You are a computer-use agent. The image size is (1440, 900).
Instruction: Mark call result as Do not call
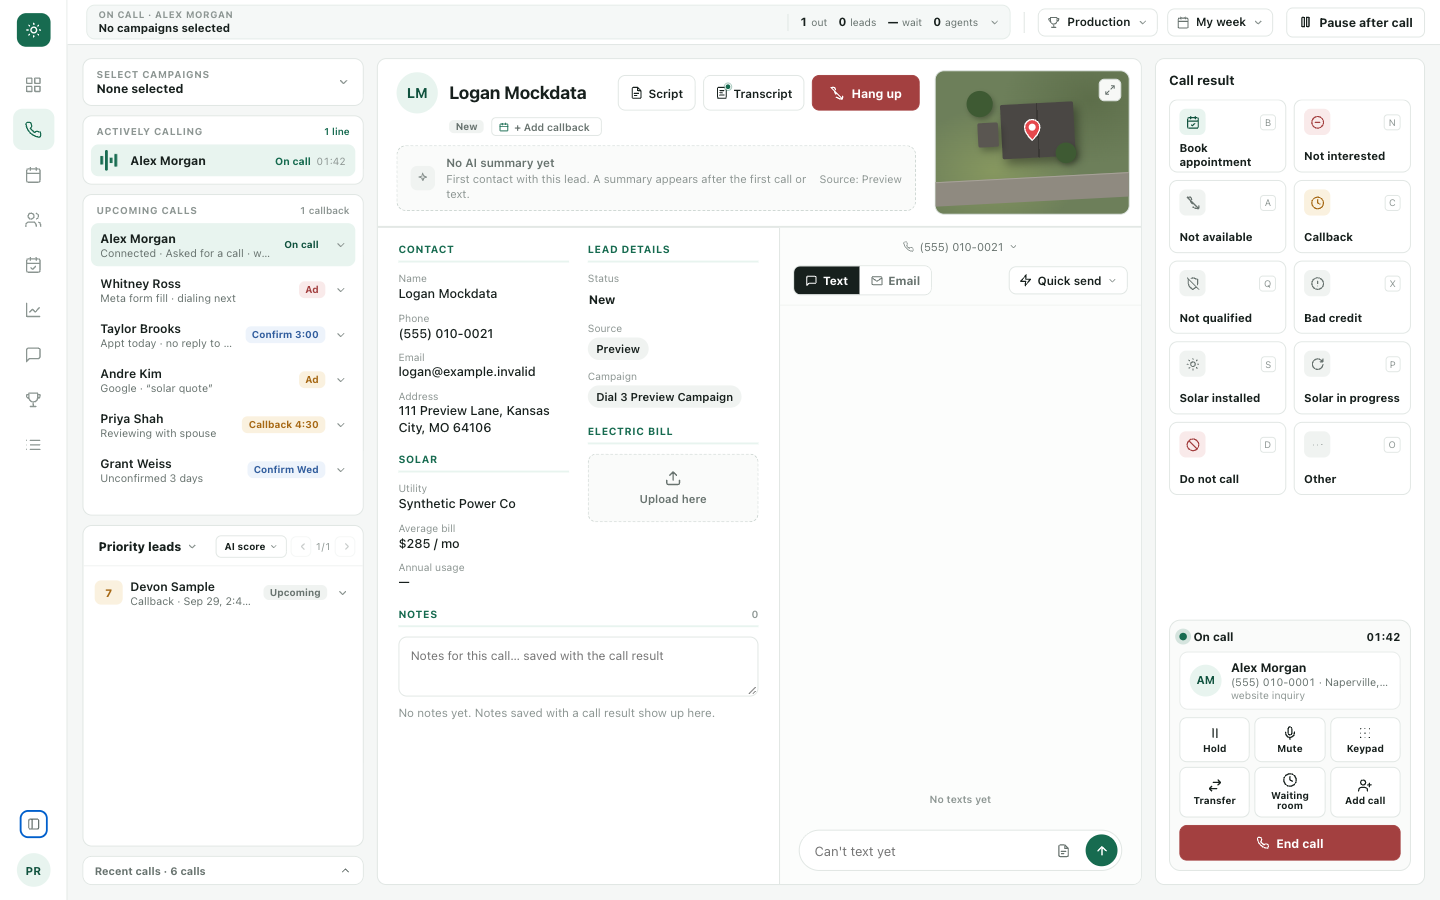[x=1227, y=459]
